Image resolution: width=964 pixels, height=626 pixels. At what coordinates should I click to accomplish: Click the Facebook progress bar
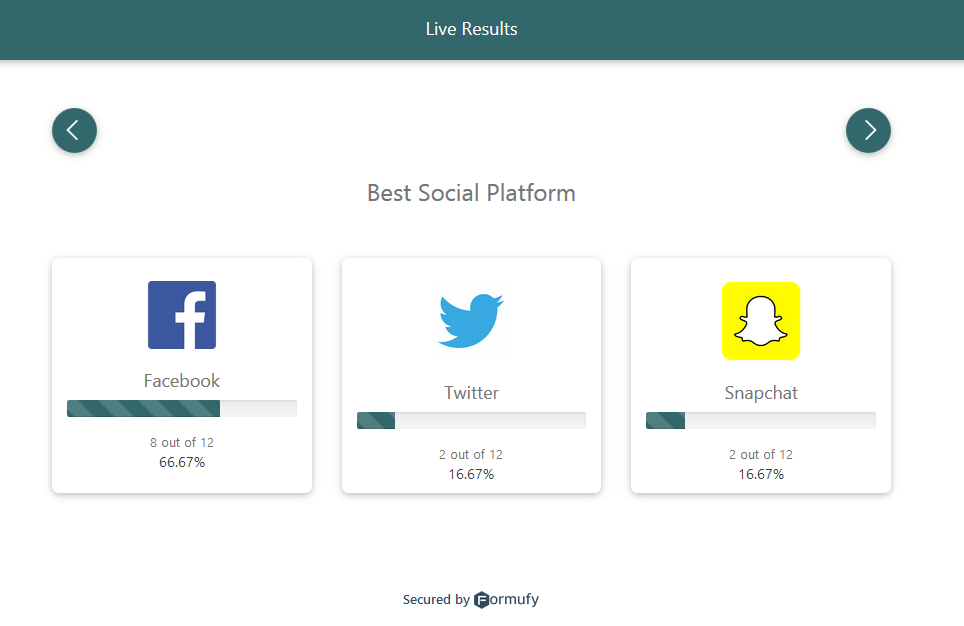[x=181, y=408]
